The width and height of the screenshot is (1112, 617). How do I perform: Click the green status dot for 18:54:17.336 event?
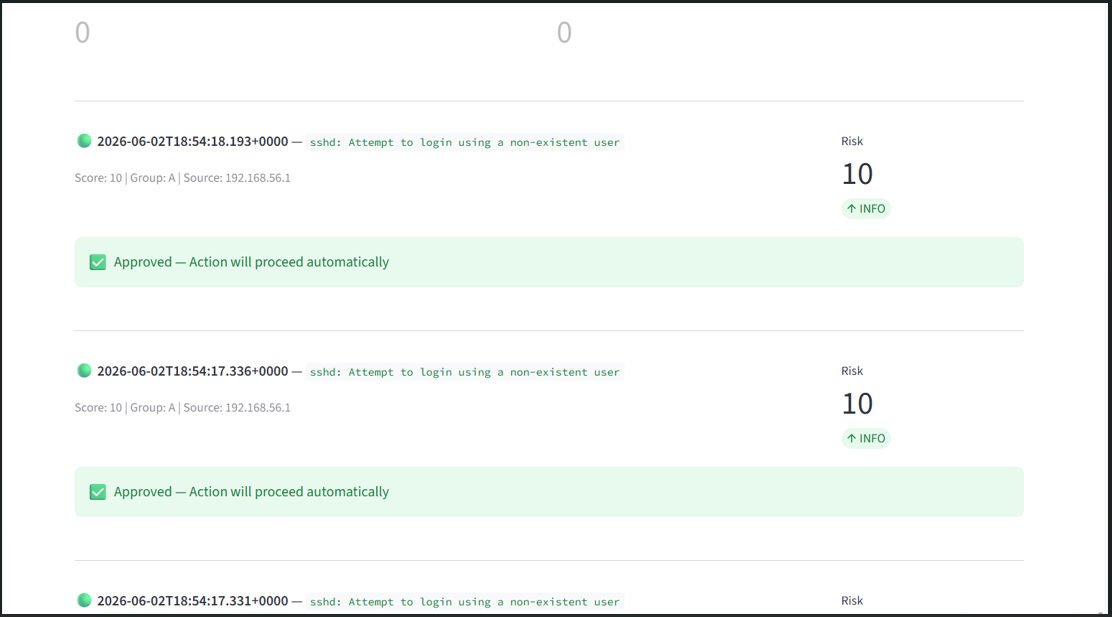[x=84, y=371]
